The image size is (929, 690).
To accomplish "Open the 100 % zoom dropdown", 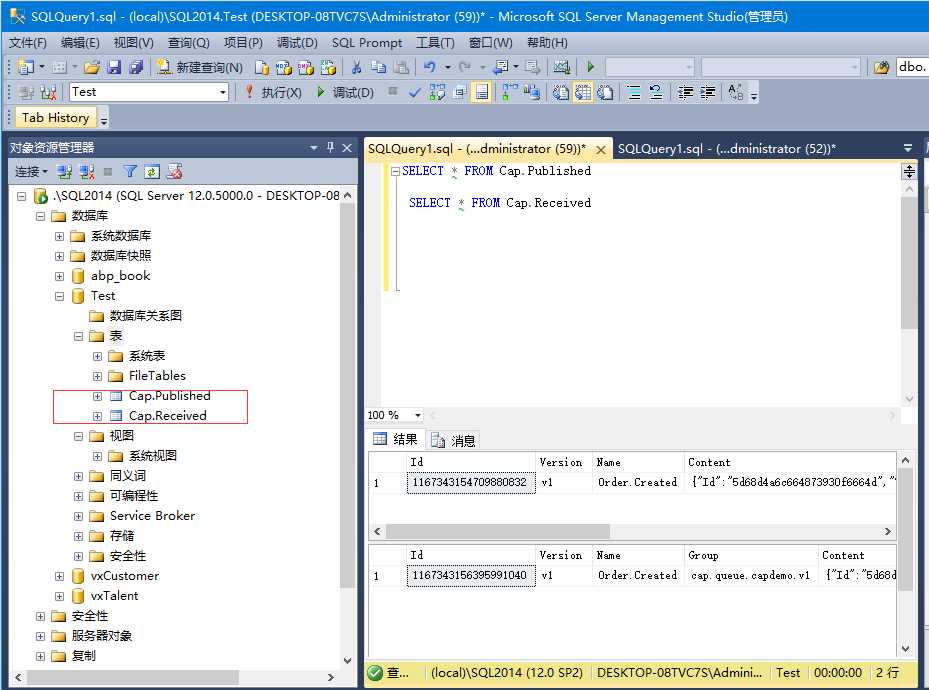I will 418,415.
